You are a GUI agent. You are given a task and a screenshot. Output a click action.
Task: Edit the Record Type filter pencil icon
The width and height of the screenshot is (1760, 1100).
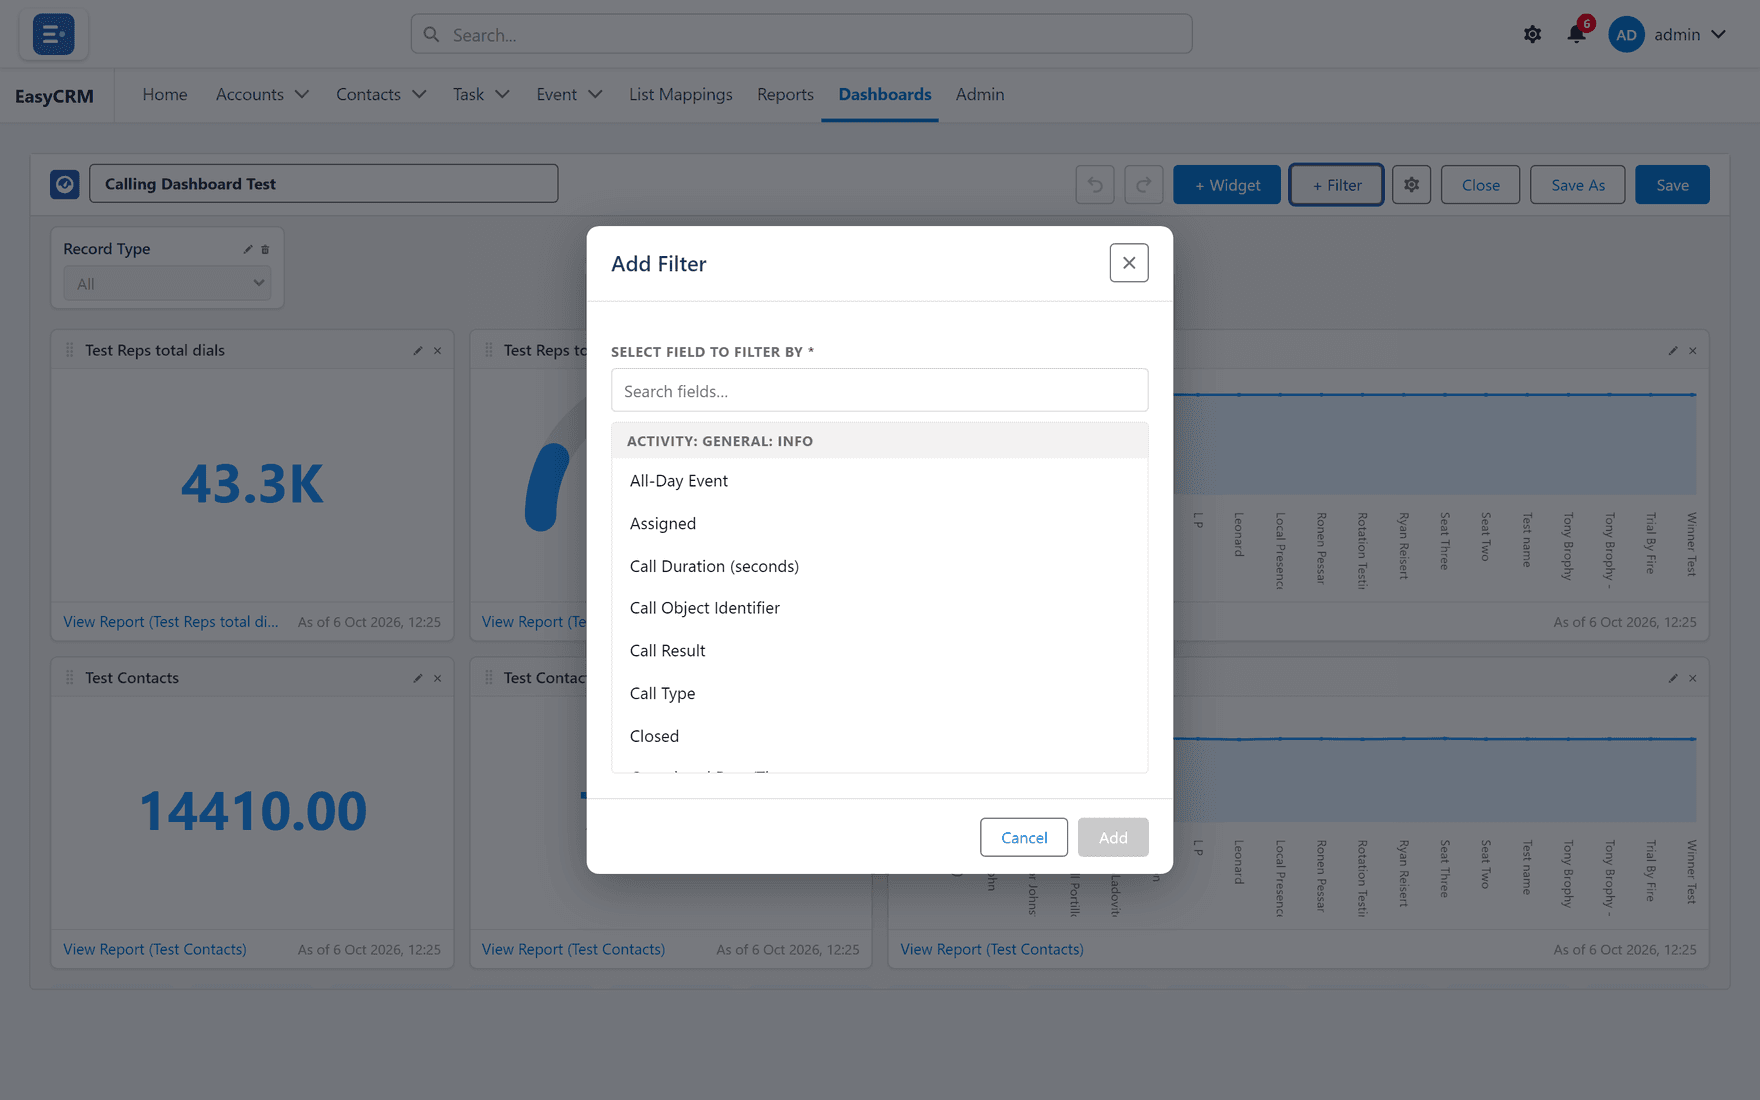pyautogui.click(x=248, y=249)
